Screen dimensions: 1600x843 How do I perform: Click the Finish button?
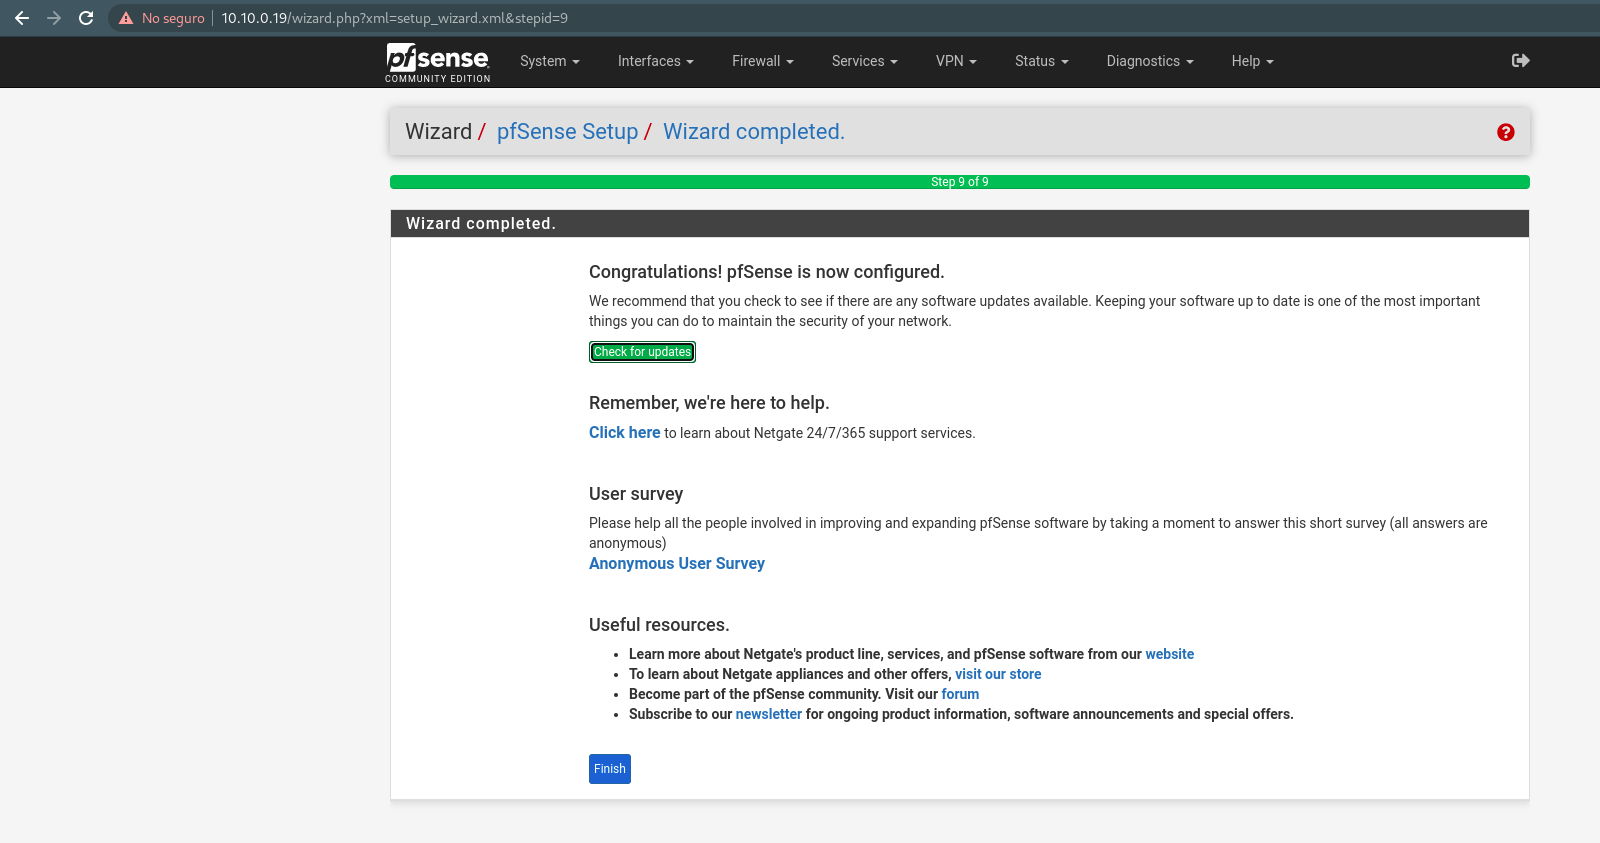pyautogui.click(x=609, y=769)
